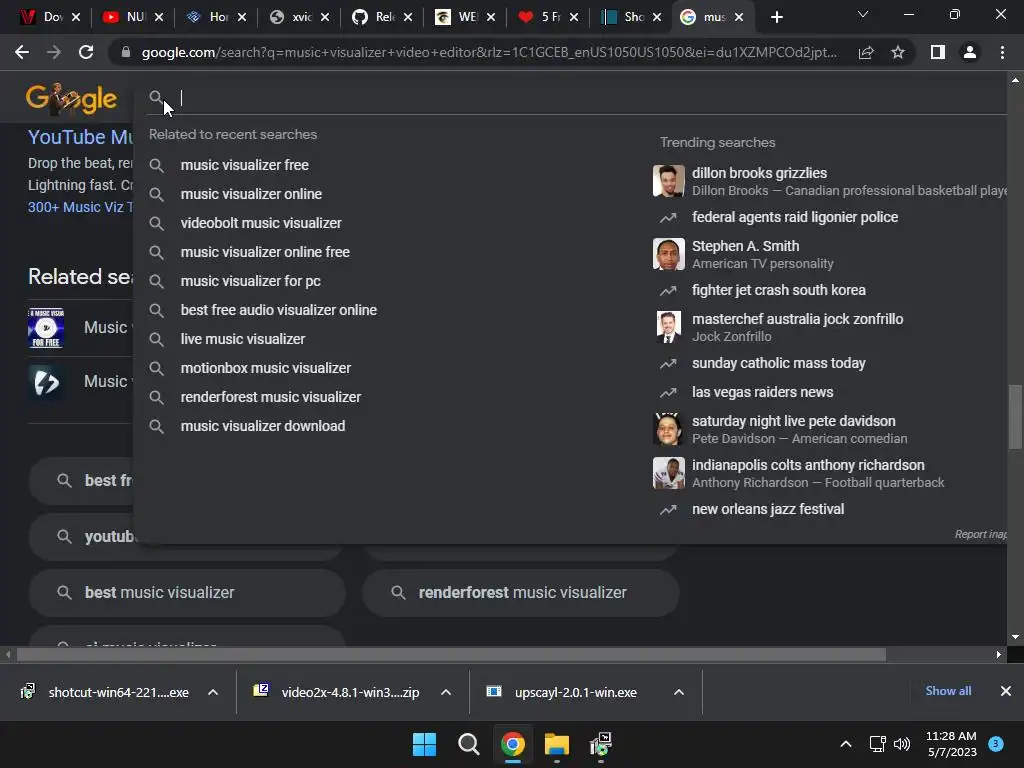Open downloaded upscayl-2.0.1-win.exe
The width and height of the screenshot is (1024, 768).
point(575,692)
